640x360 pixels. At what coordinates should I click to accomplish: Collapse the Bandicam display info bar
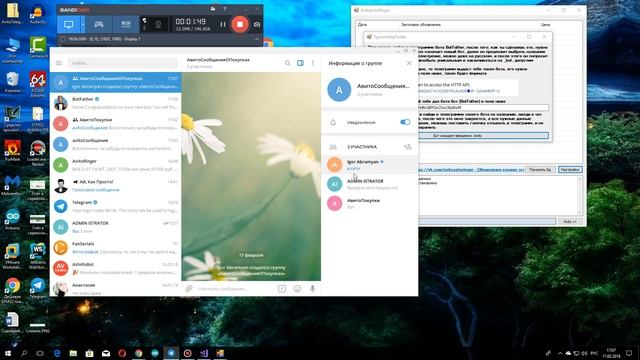(x=256, y=39)
